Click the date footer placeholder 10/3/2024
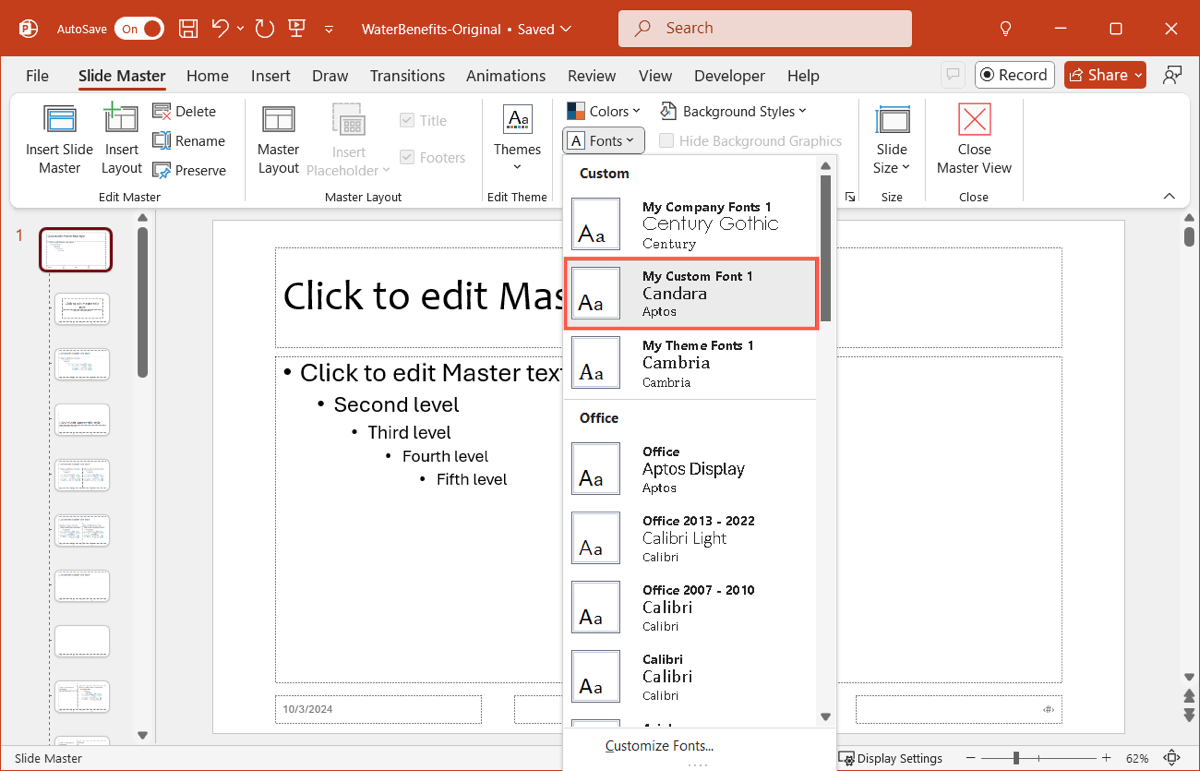 click(378, 709)
